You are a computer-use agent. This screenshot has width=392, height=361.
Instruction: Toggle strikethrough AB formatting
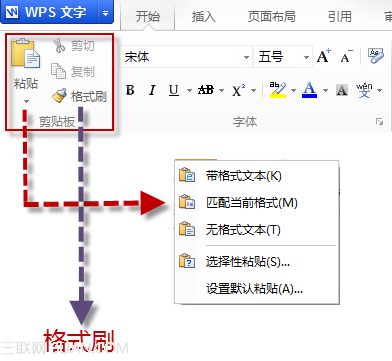tap(206, 90)
